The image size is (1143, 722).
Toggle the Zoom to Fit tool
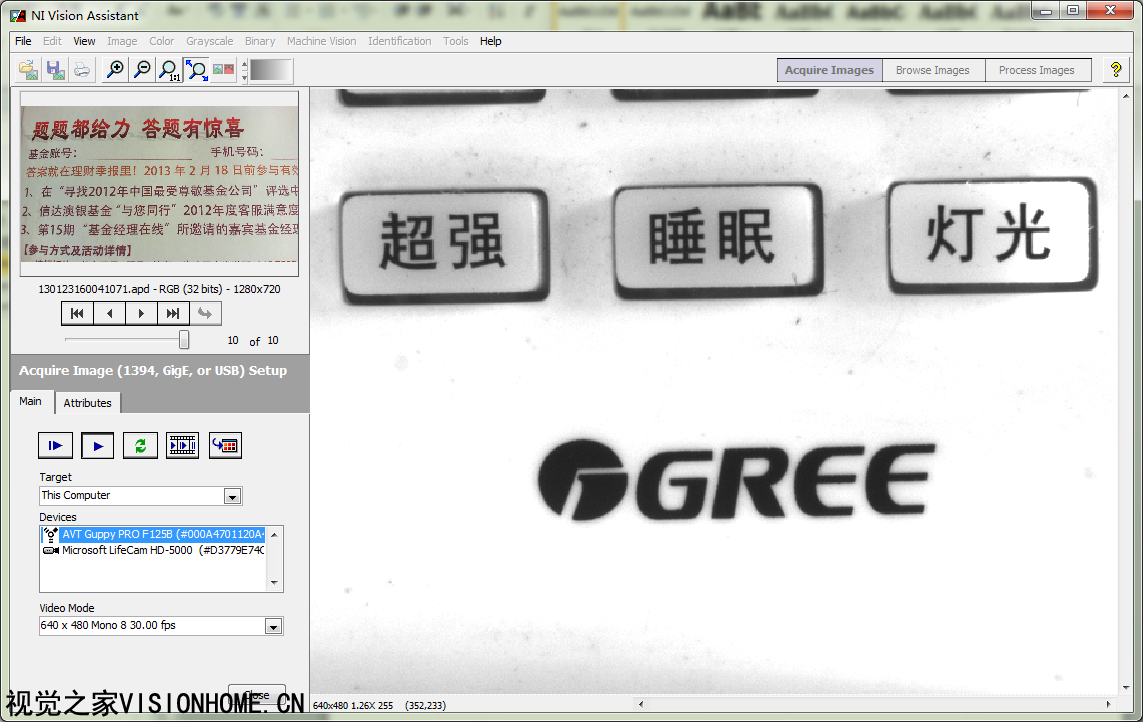coord(196,70)
